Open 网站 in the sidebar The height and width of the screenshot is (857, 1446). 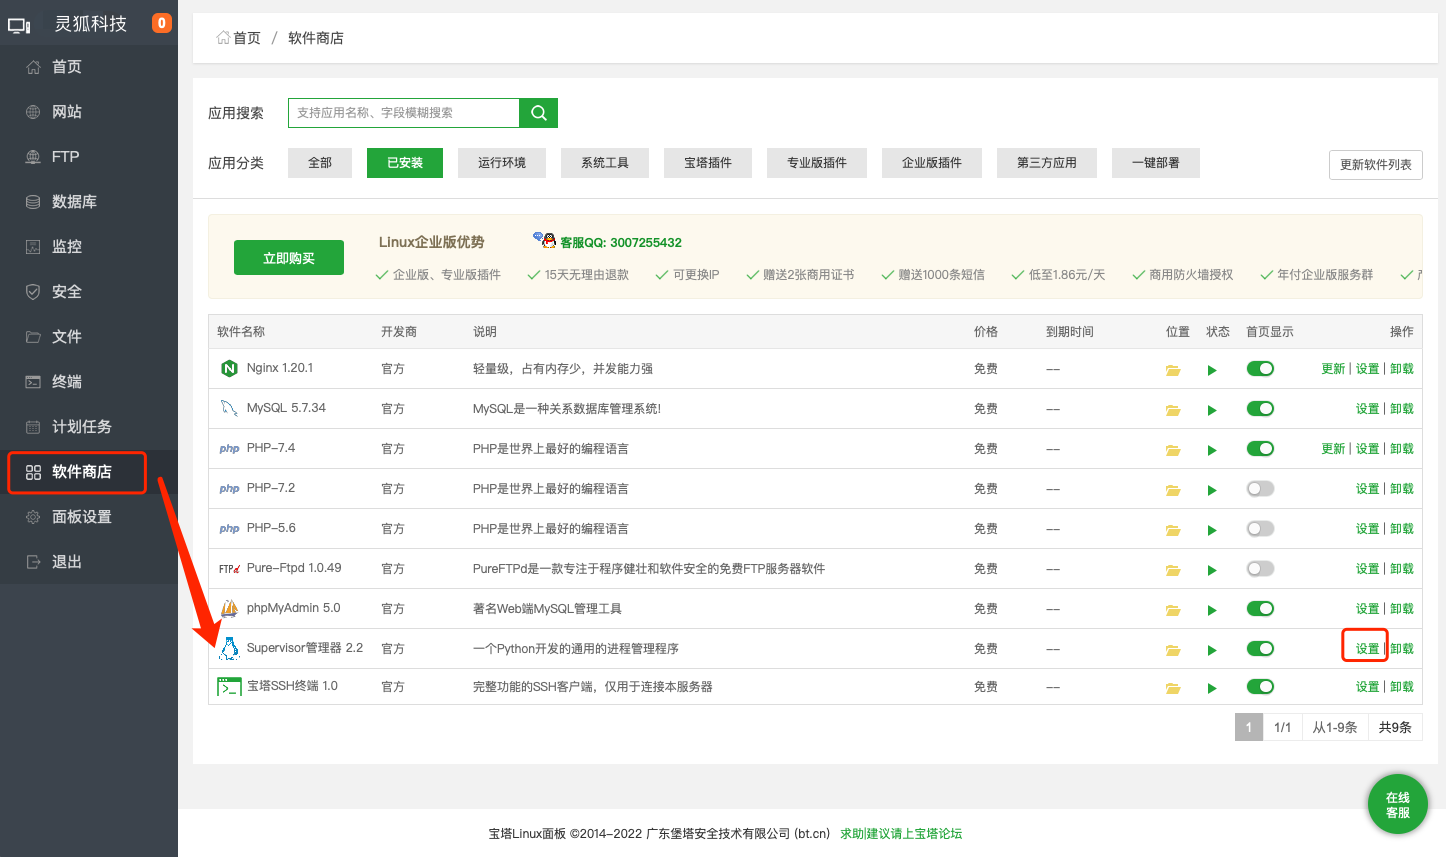(x=89, y=112)
